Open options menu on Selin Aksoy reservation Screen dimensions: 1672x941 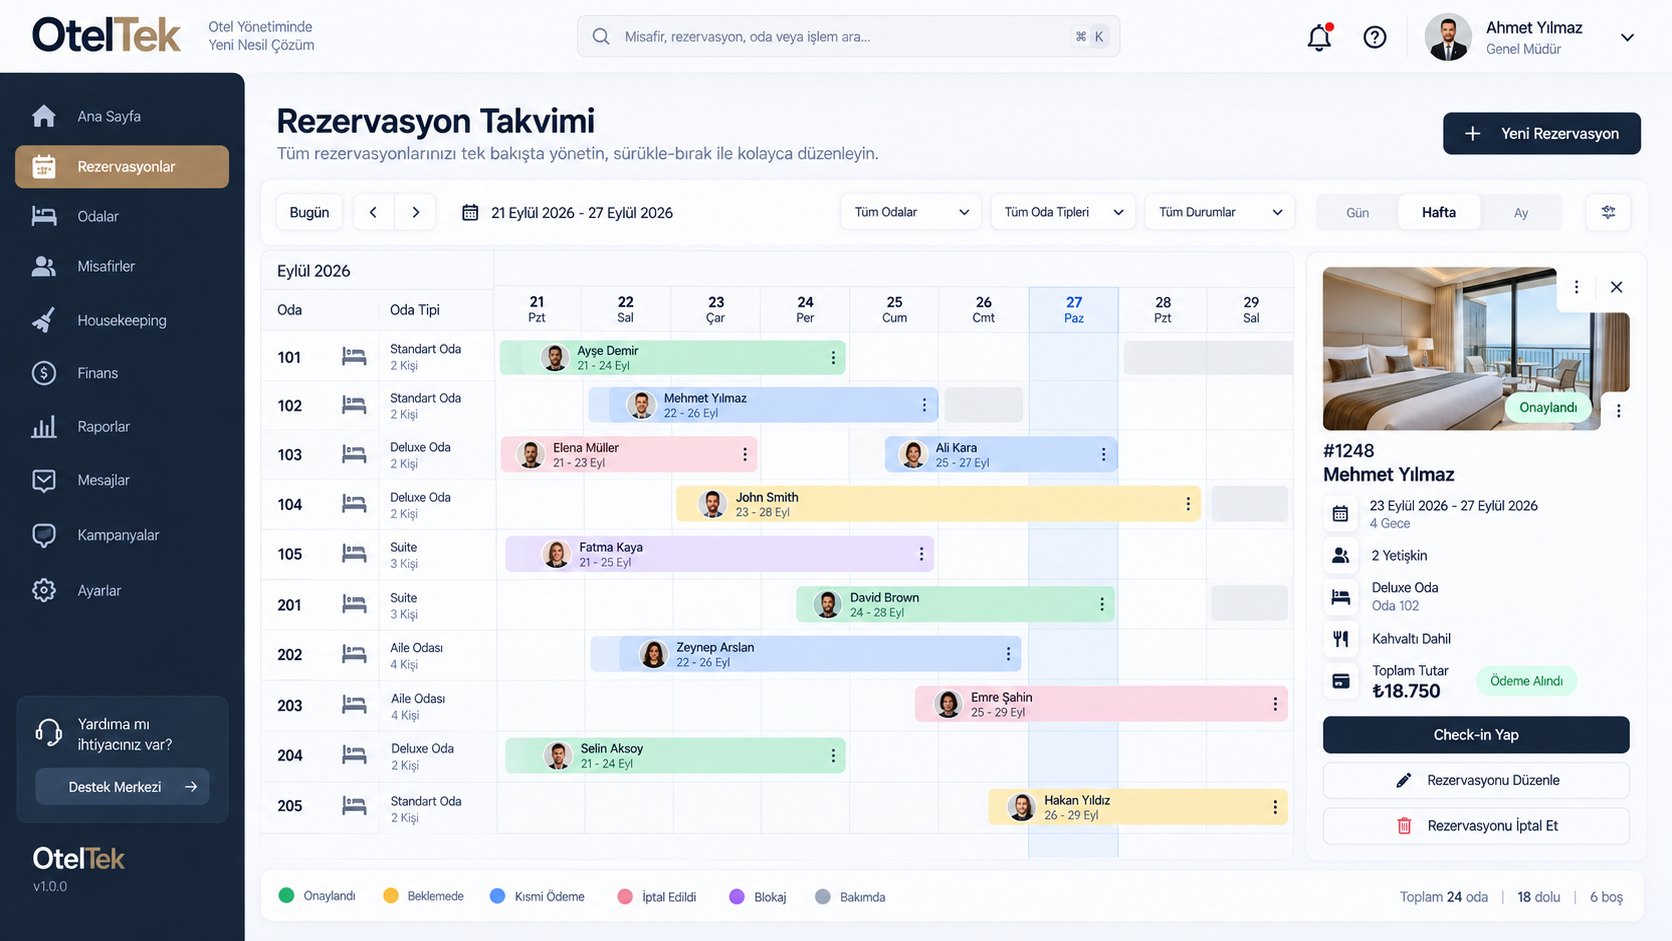tap(833, 756)
